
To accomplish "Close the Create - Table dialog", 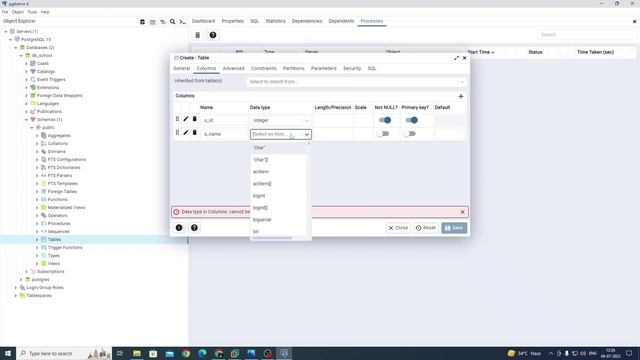I will [464, 58].
